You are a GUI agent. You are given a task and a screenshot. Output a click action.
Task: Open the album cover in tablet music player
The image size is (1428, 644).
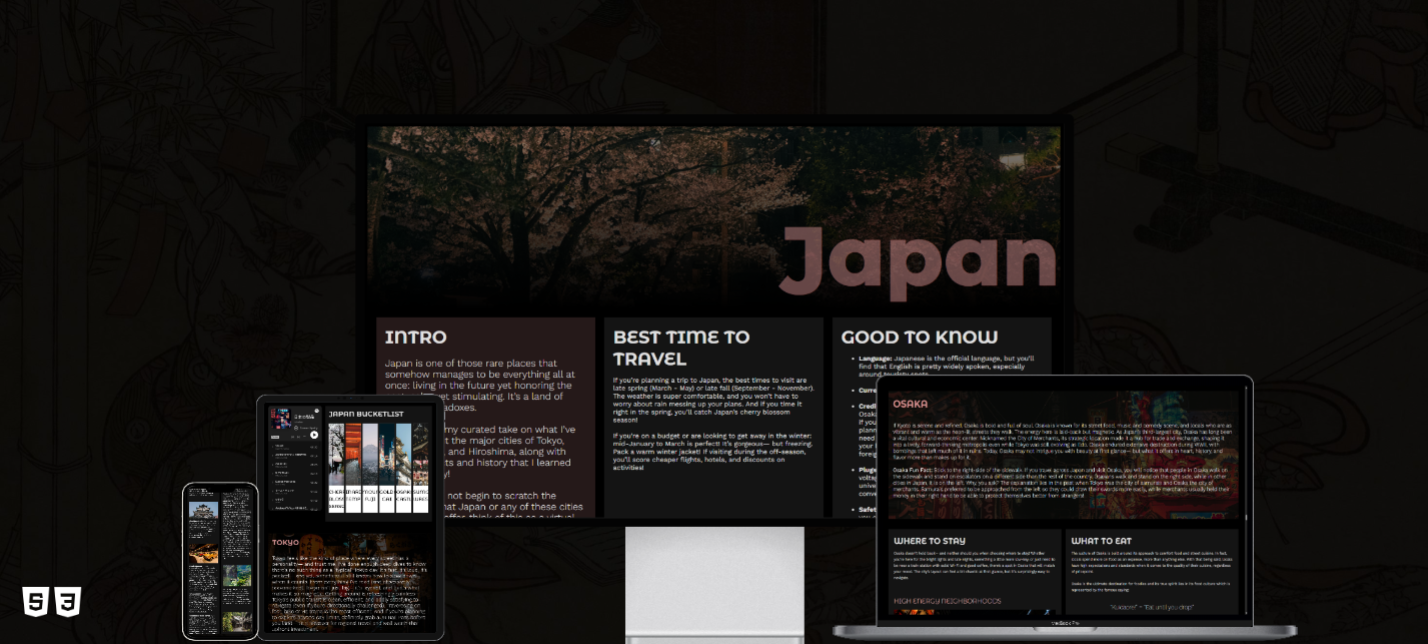tap(279, 419)
